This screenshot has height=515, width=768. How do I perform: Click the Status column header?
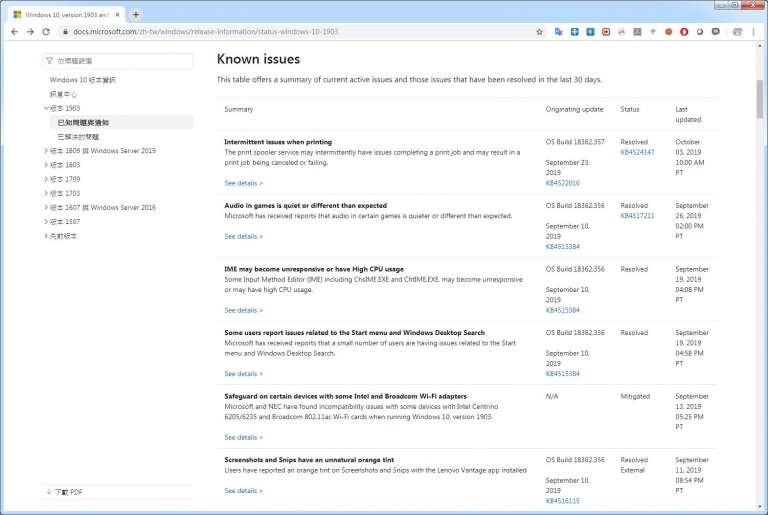(630, 109)
